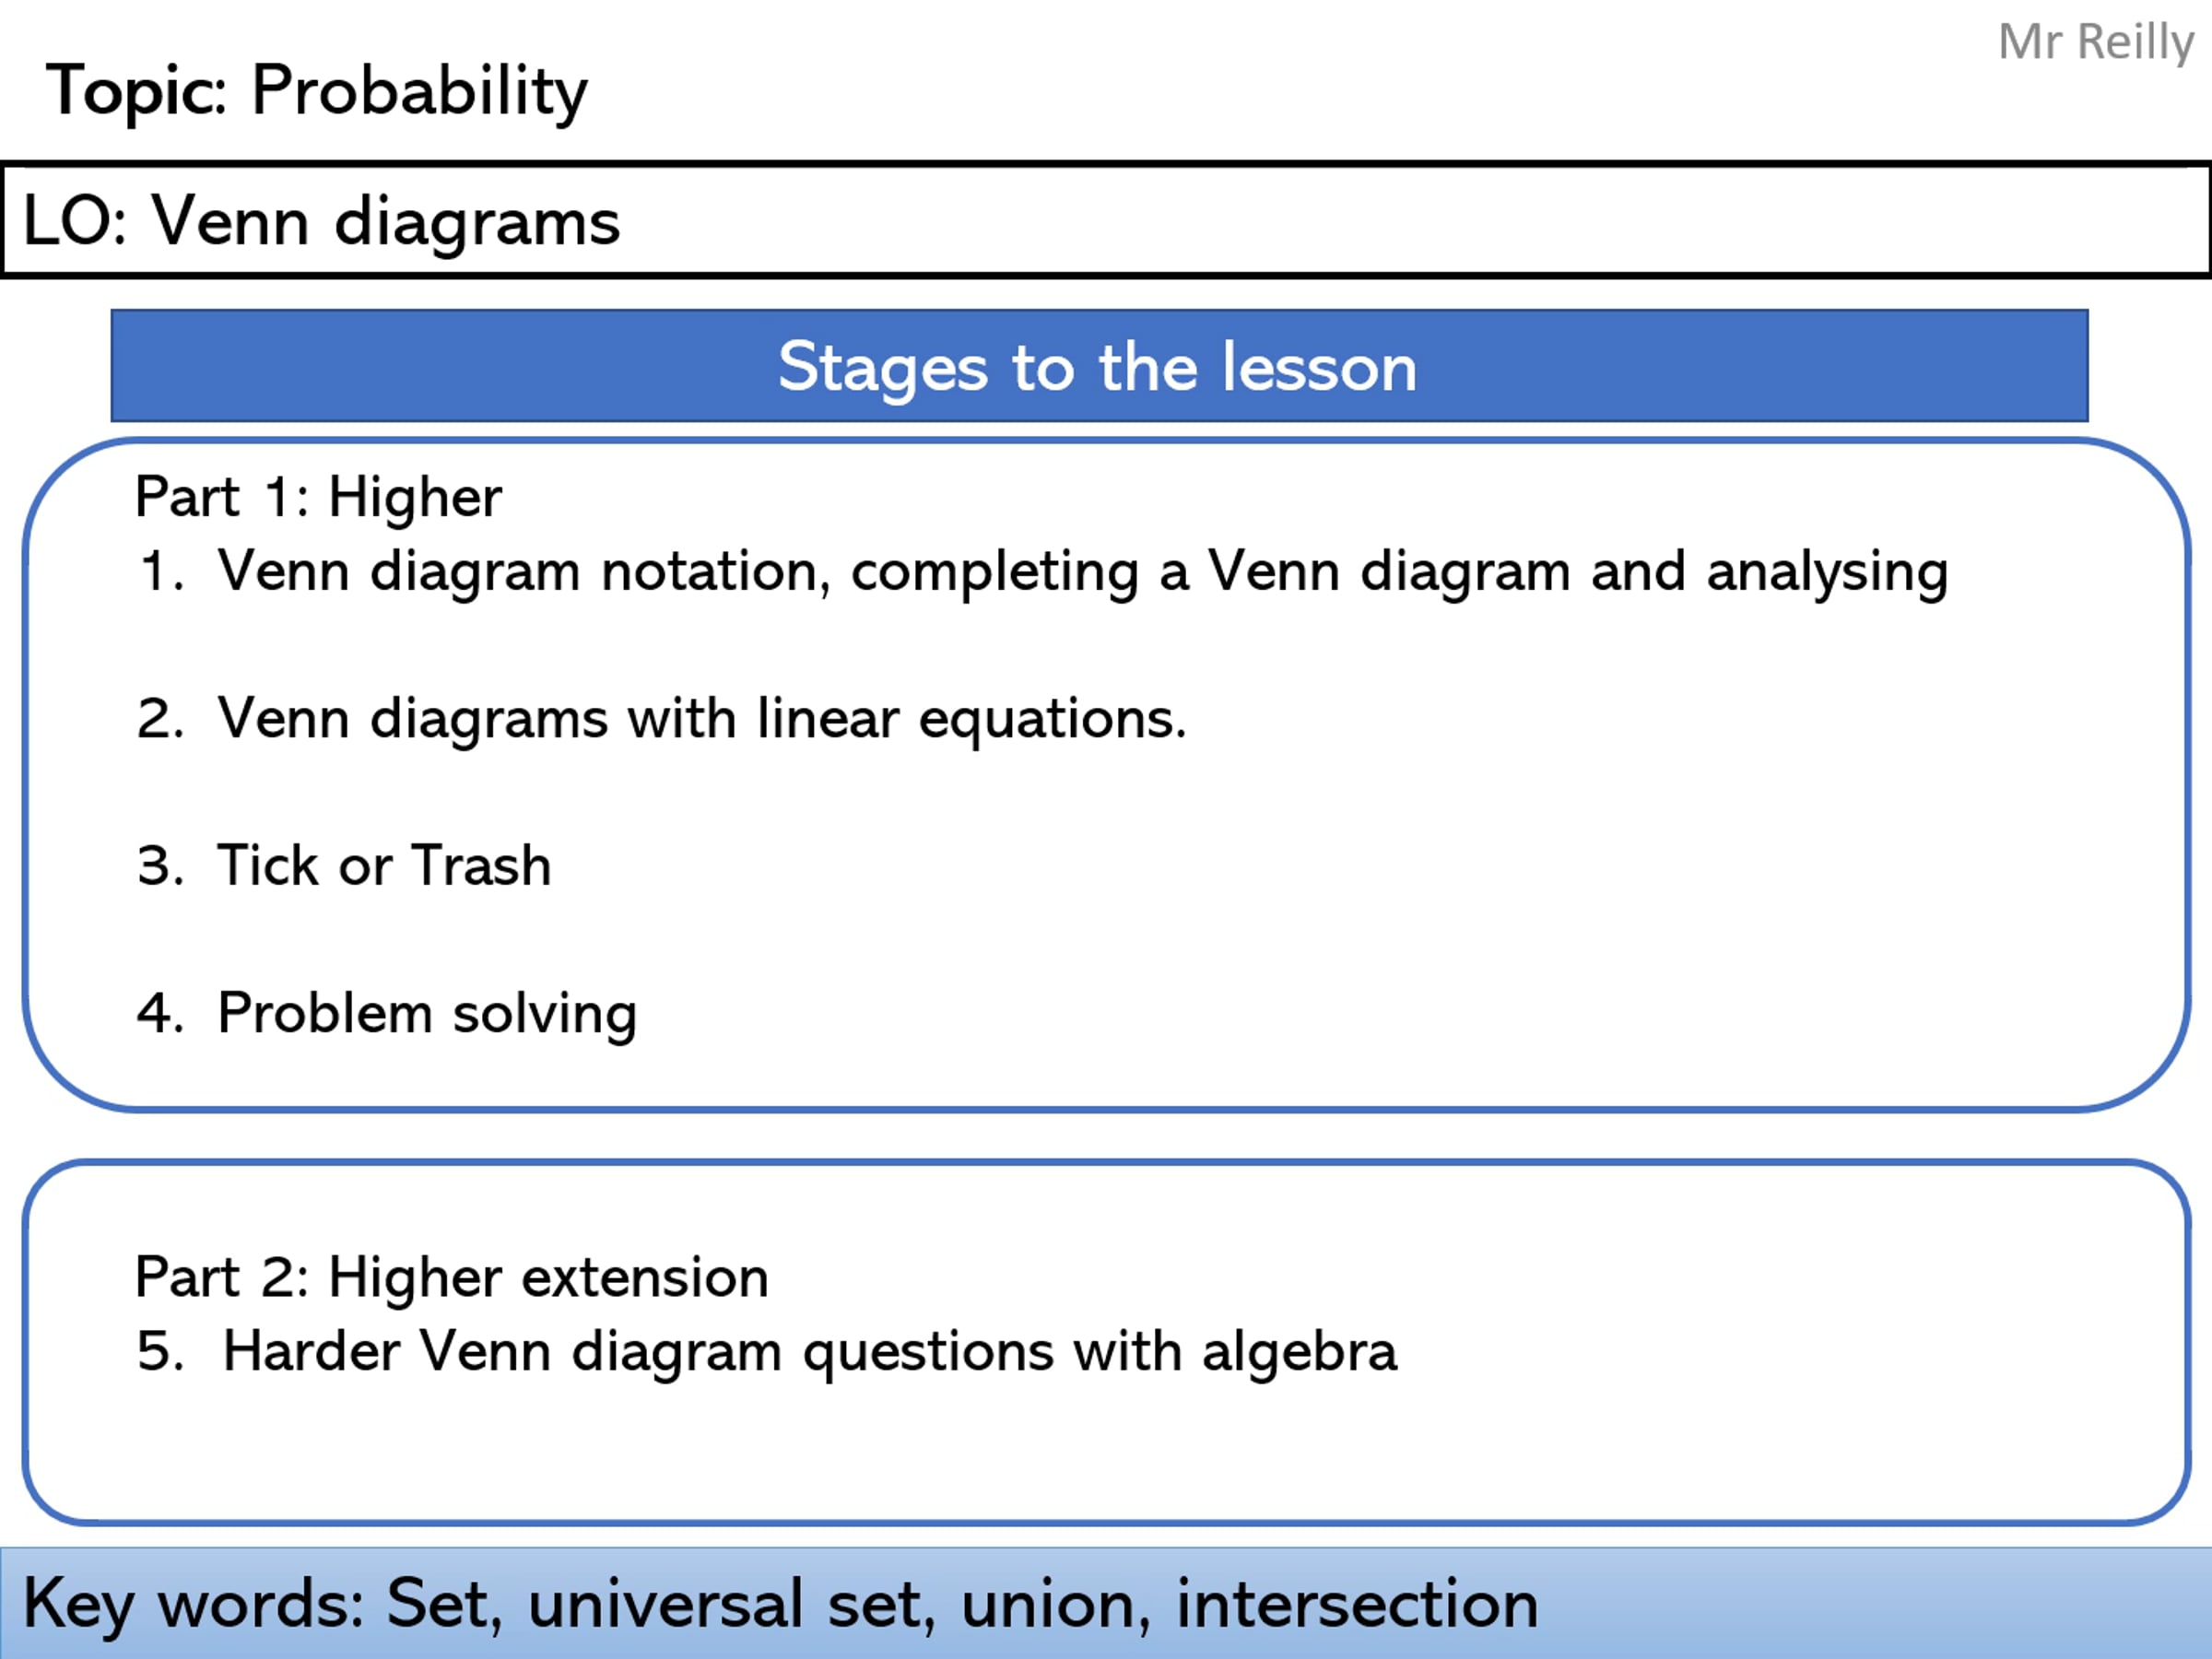This screenshot has width=2212, height=1659.
Task: Click 'Harder Venn diagram questions with algebra'
Action: 809,1353
